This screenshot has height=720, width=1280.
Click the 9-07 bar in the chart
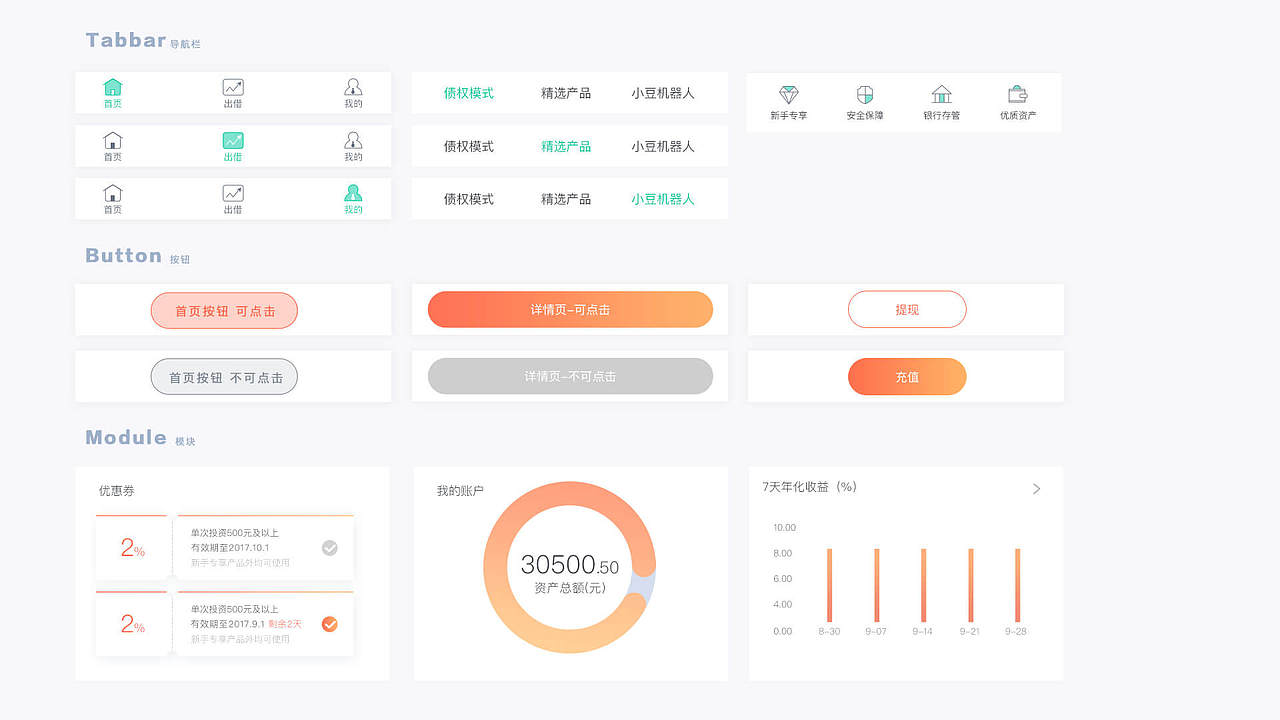[x=877, y=585]
